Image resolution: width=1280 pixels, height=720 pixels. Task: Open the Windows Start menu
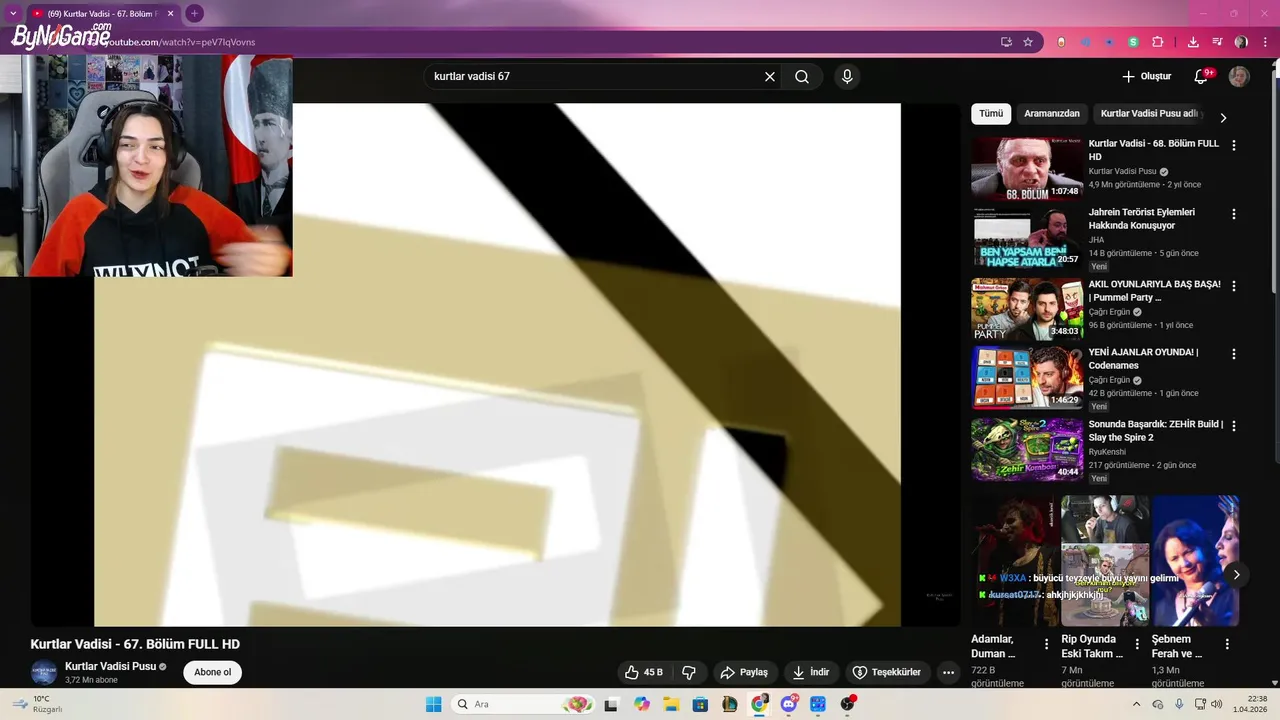433,704
